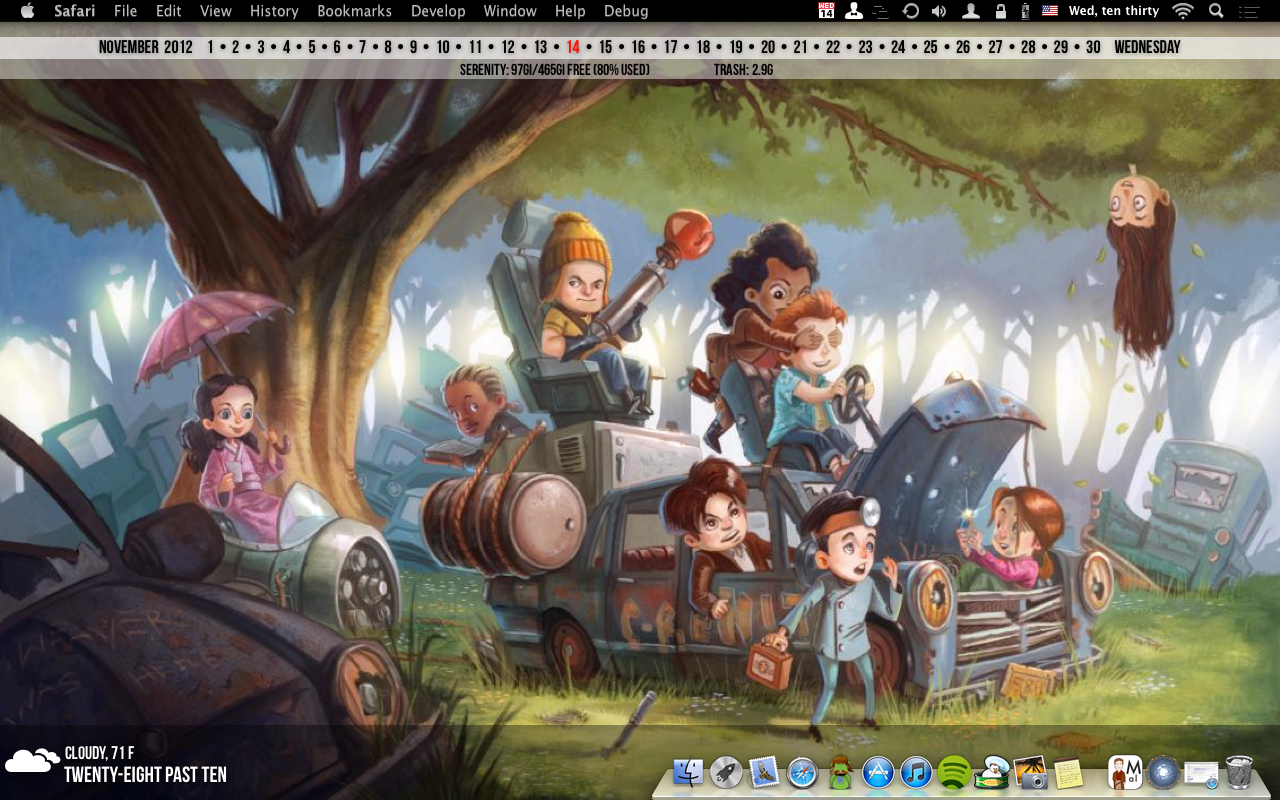Click the 'Wed, ten thirty' clock
This screenshot has width=1280, height=800.
click(1114, 11)
